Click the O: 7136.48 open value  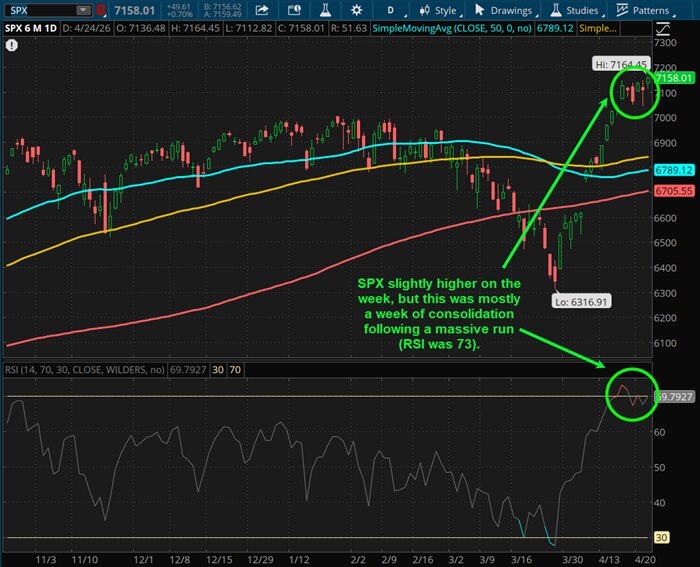click(141, 29)
